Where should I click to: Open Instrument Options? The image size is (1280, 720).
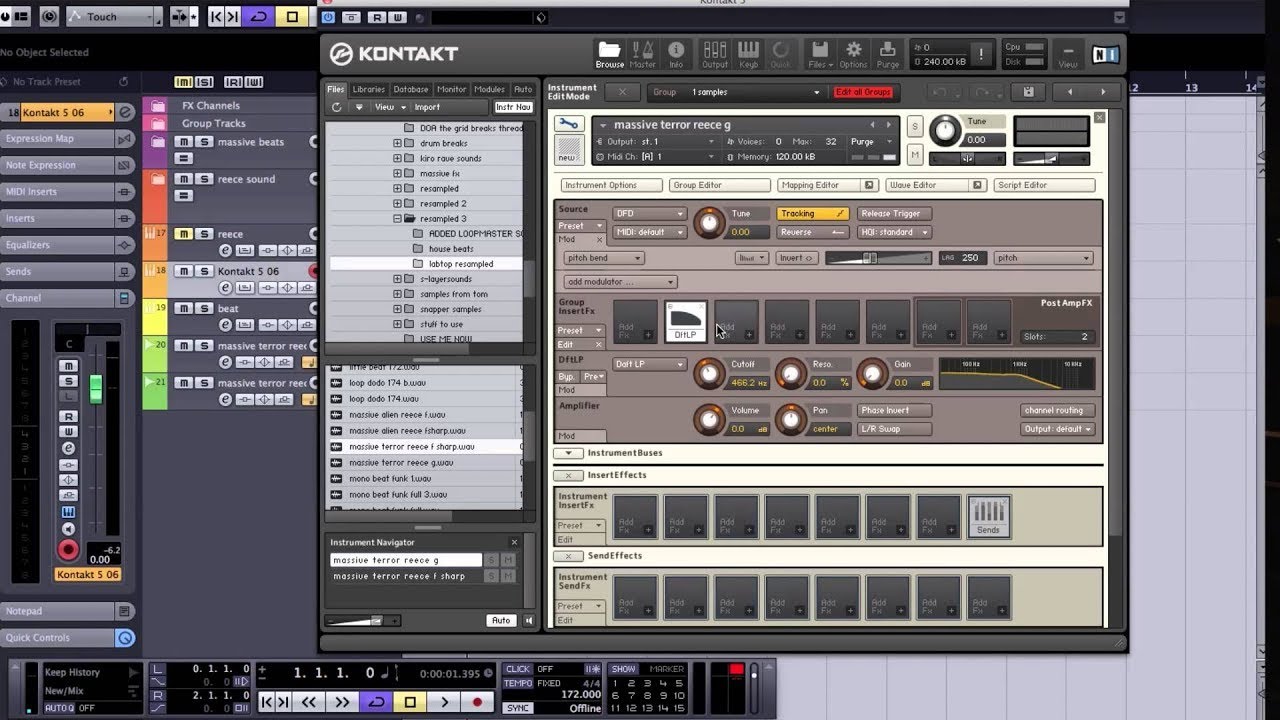[613, 185]
